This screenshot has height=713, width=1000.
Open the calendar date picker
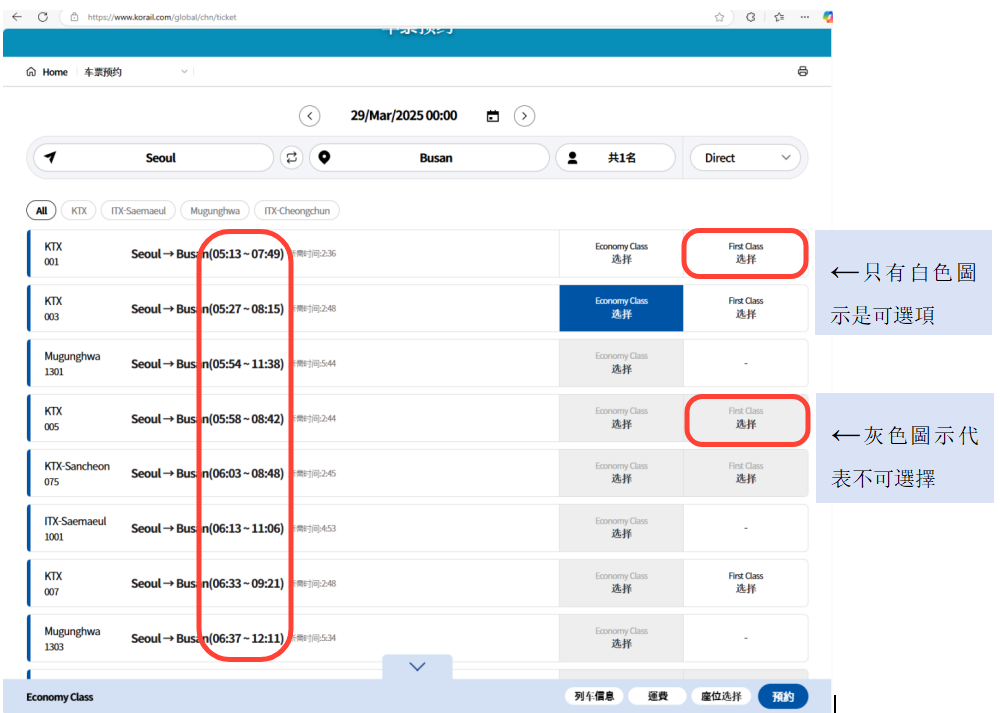click(x=492, y=116)
